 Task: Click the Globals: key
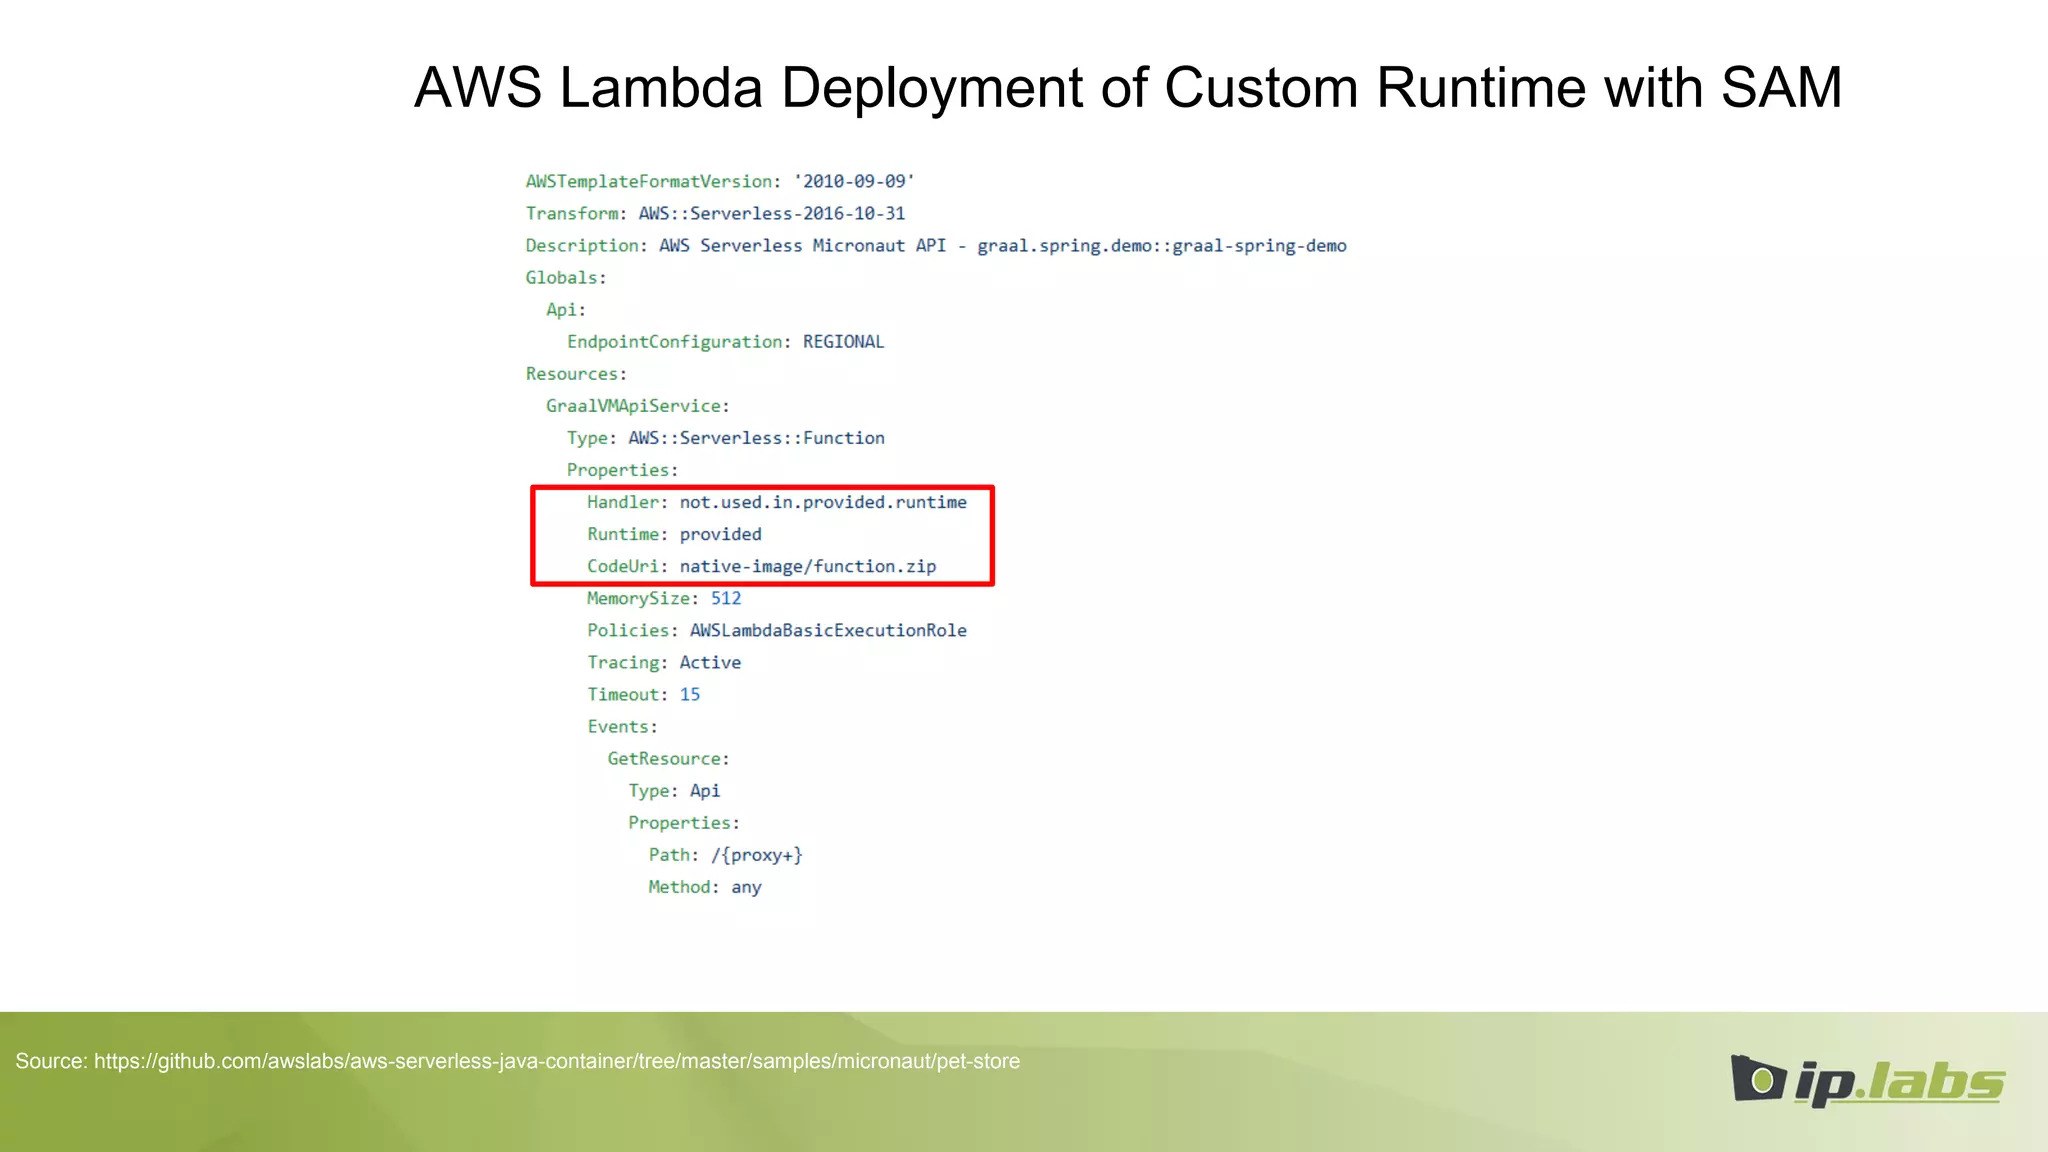(x=566, y=277)
